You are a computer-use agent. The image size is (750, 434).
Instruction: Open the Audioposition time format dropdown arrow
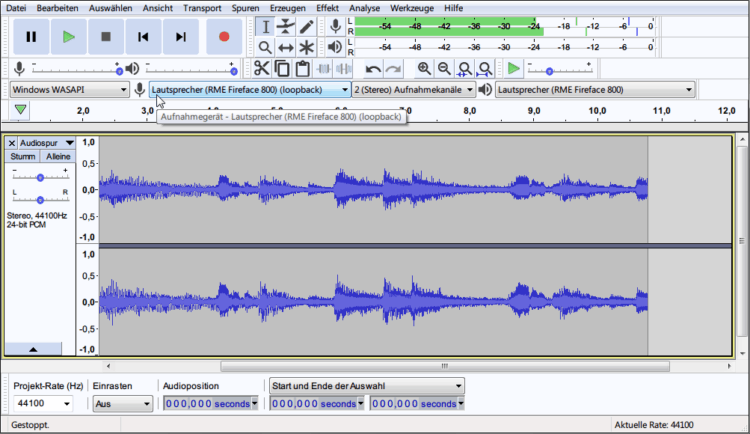254,403
